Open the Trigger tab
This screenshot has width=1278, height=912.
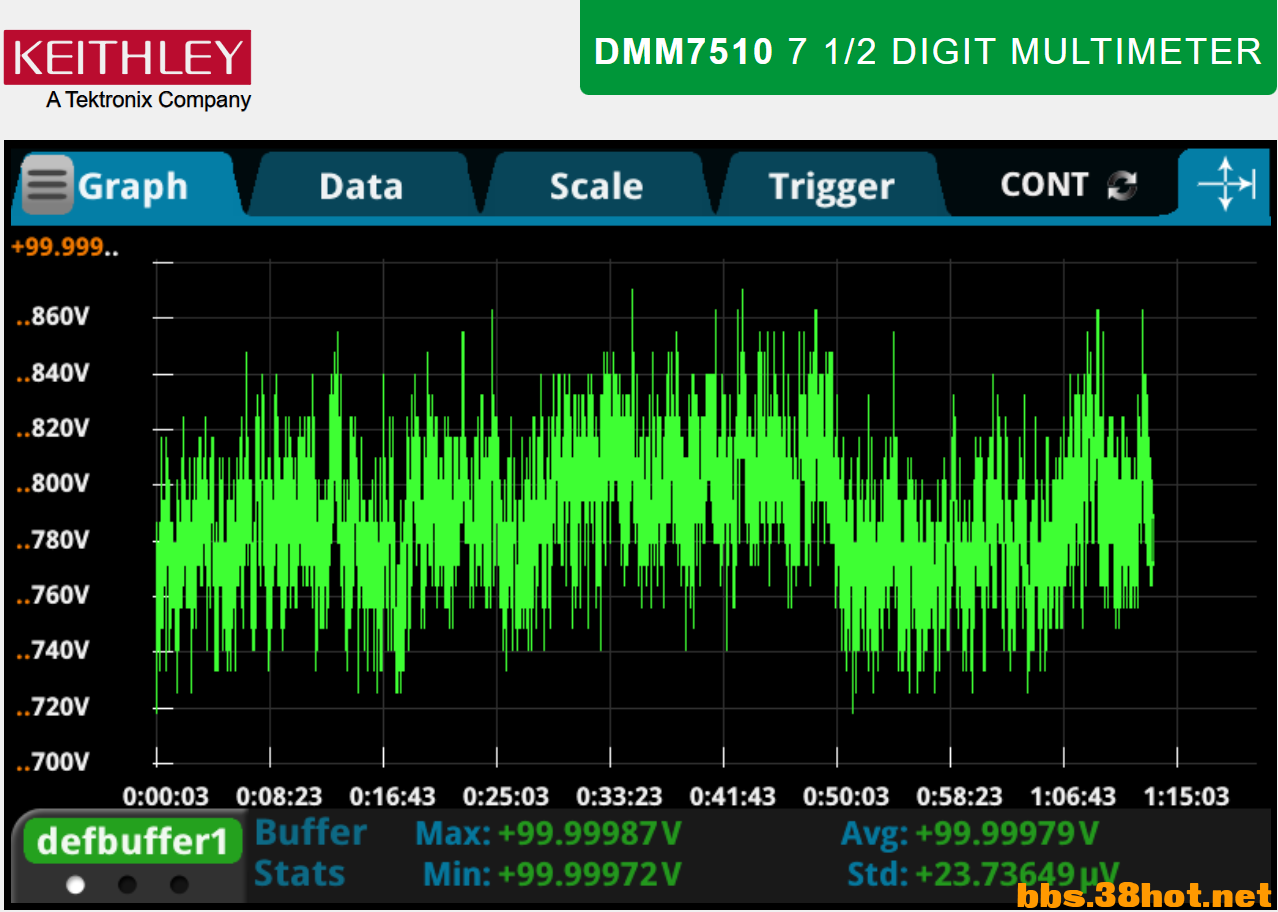831,186
